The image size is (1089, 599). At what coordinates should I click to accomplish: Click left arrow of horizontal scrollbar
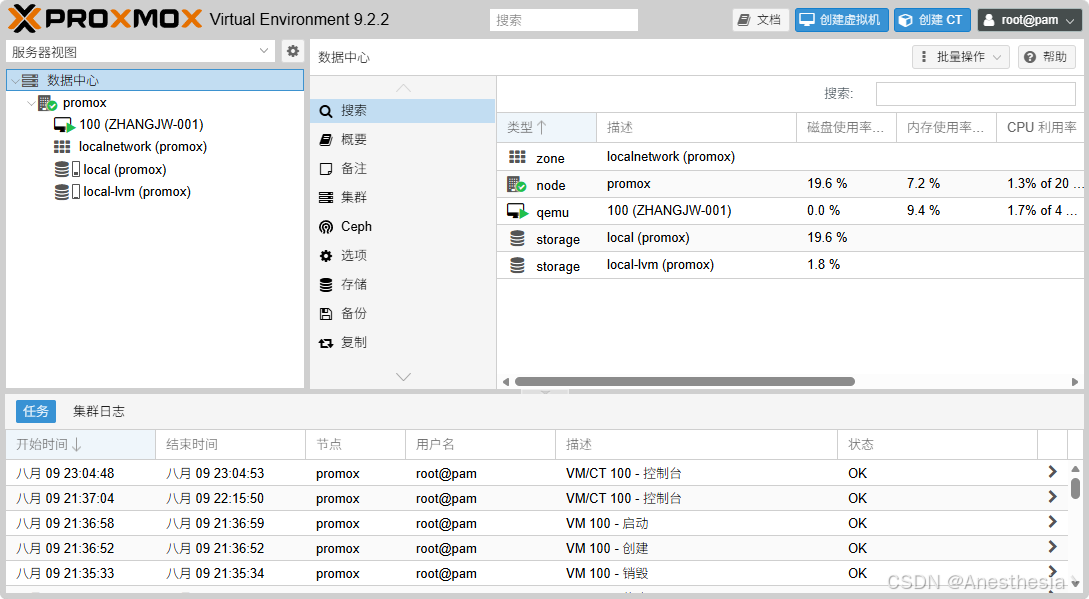(506, 381)
